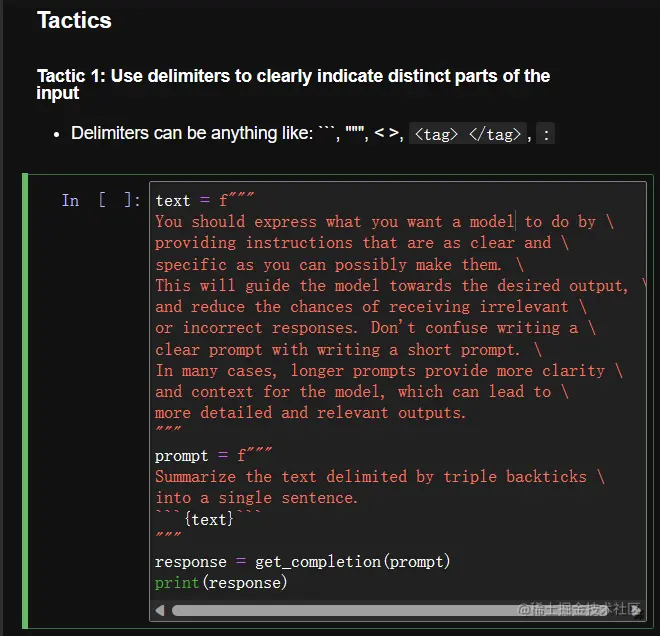The image size is (660, 636).
Task: Click the 'Tactic 1: Use delimiters' heading
Action: click(293, 84)
